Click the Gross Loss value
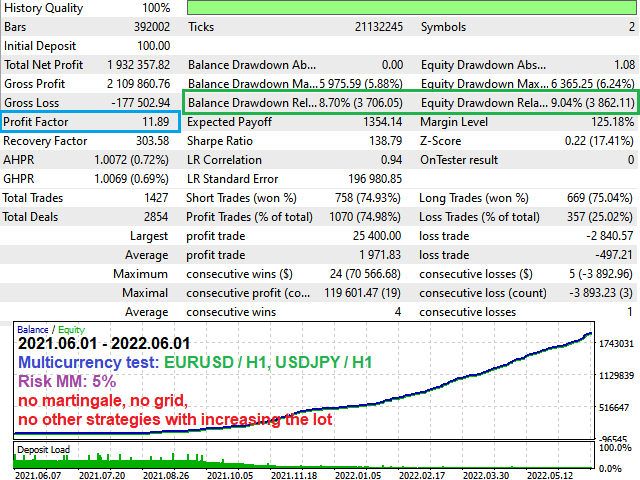 pos(140,103)
